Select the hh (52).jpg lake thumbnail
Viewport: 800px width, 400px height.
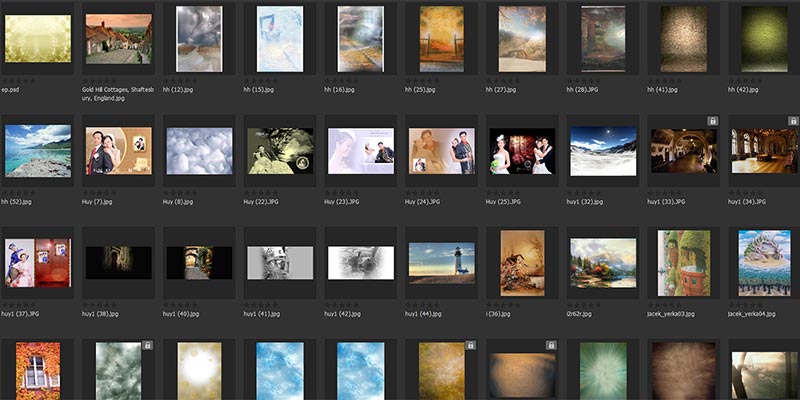click(x=38, y=151)
